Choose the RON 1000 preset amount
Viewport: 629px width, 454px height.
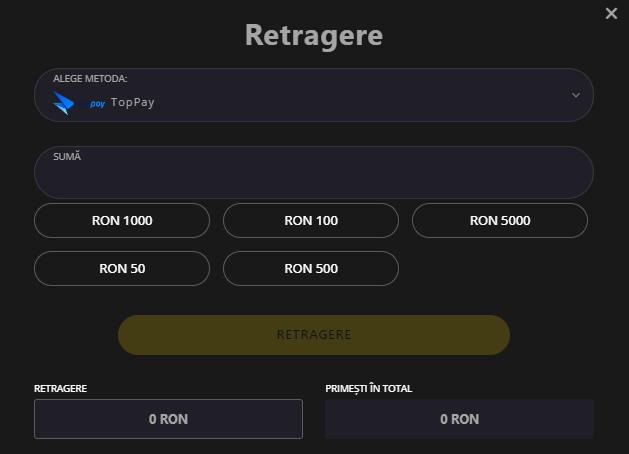[122, 221]
